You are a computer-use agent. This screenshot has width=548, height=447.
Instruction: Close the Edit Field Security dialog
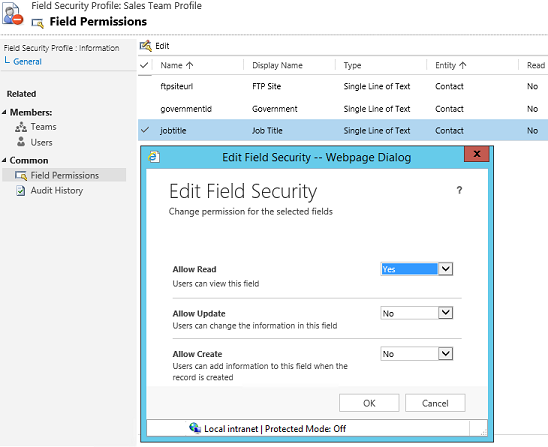[476, 154]
